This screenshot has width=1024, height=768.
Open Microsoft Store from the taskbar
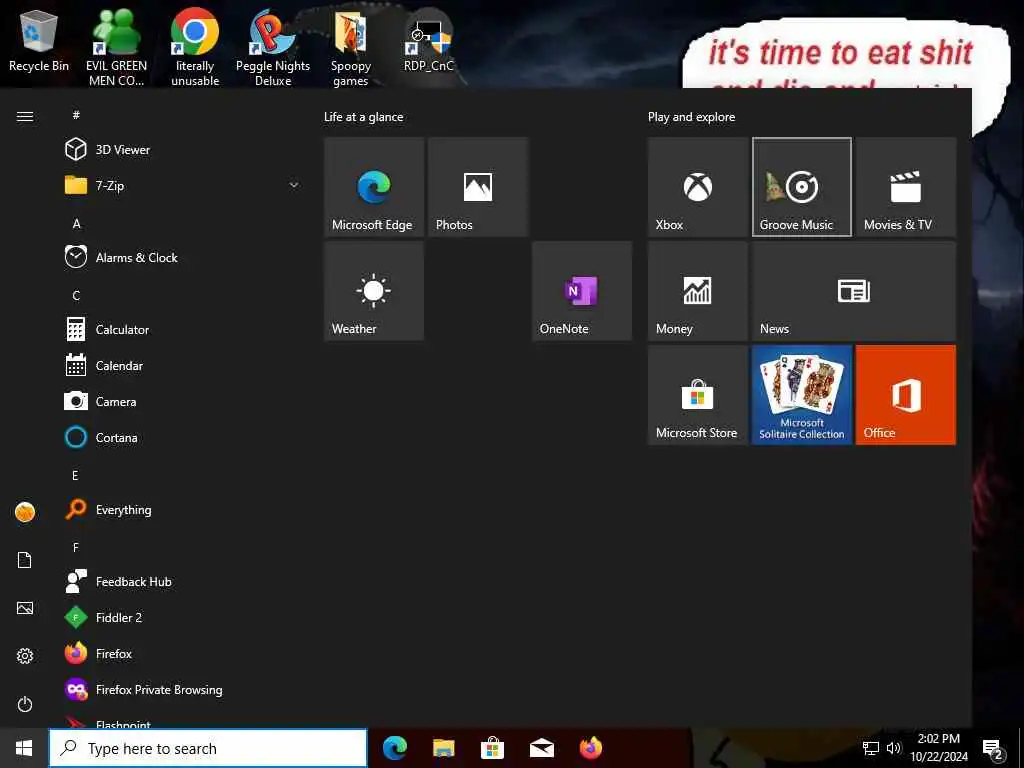pyautogui.click(x=492, y=748)
